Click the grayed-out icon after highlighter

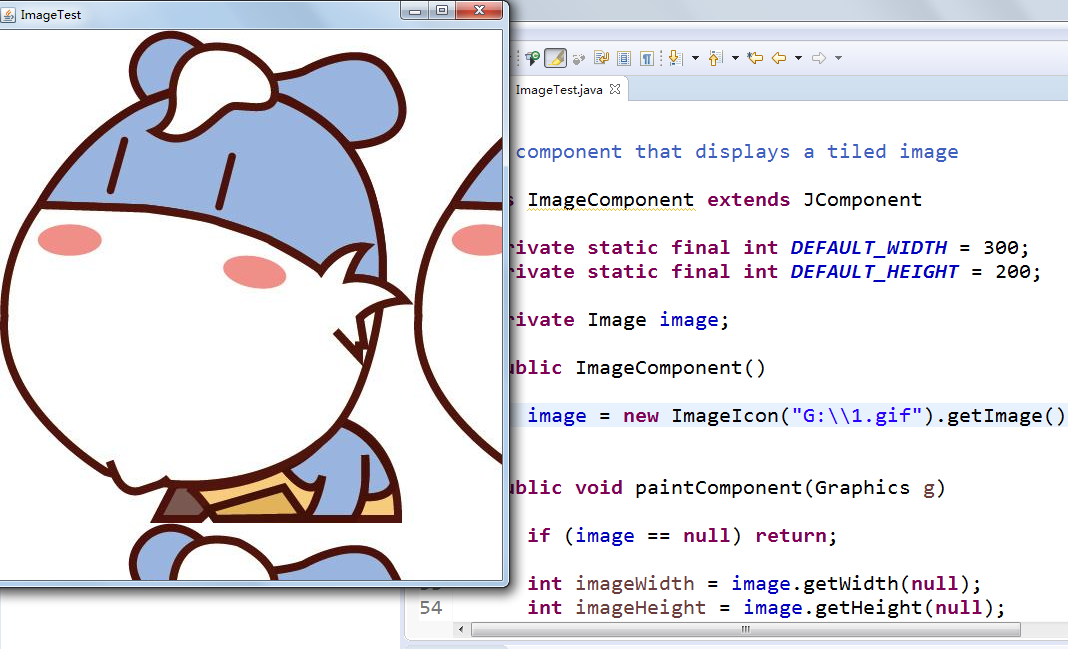pyautogui.click(x=579, y=59)
